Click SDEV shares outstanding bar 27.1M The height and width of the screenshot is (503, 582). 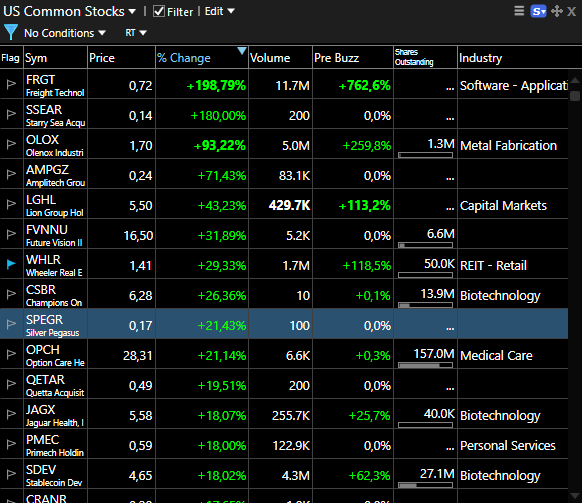click(425, 485)
